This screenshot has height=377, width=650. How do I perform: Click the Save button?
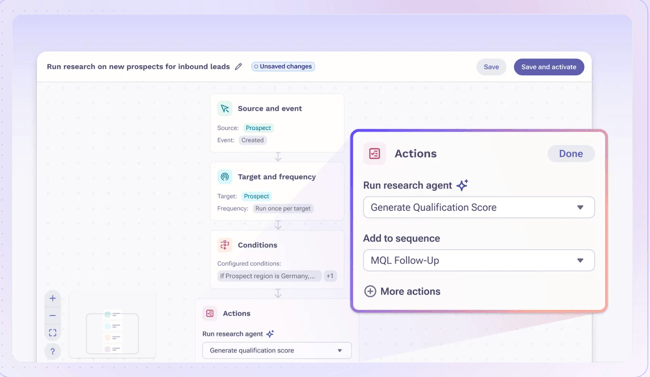coord(491,67)
